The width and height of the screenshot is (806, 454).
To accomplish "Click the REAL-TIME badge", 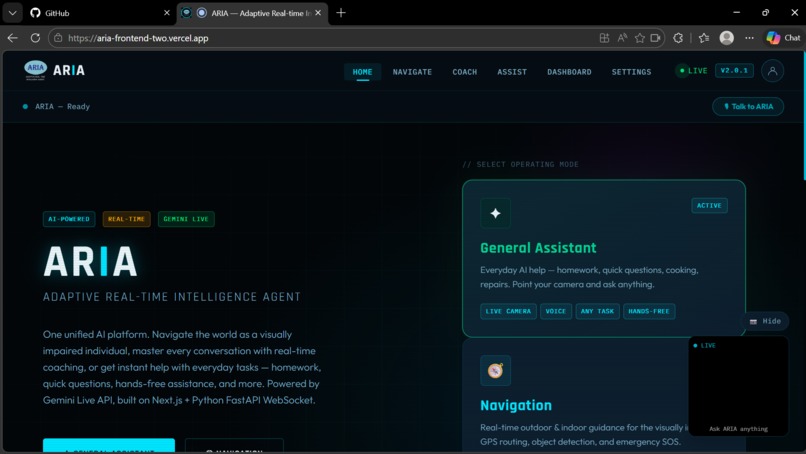I will click(x=126, y=219).
